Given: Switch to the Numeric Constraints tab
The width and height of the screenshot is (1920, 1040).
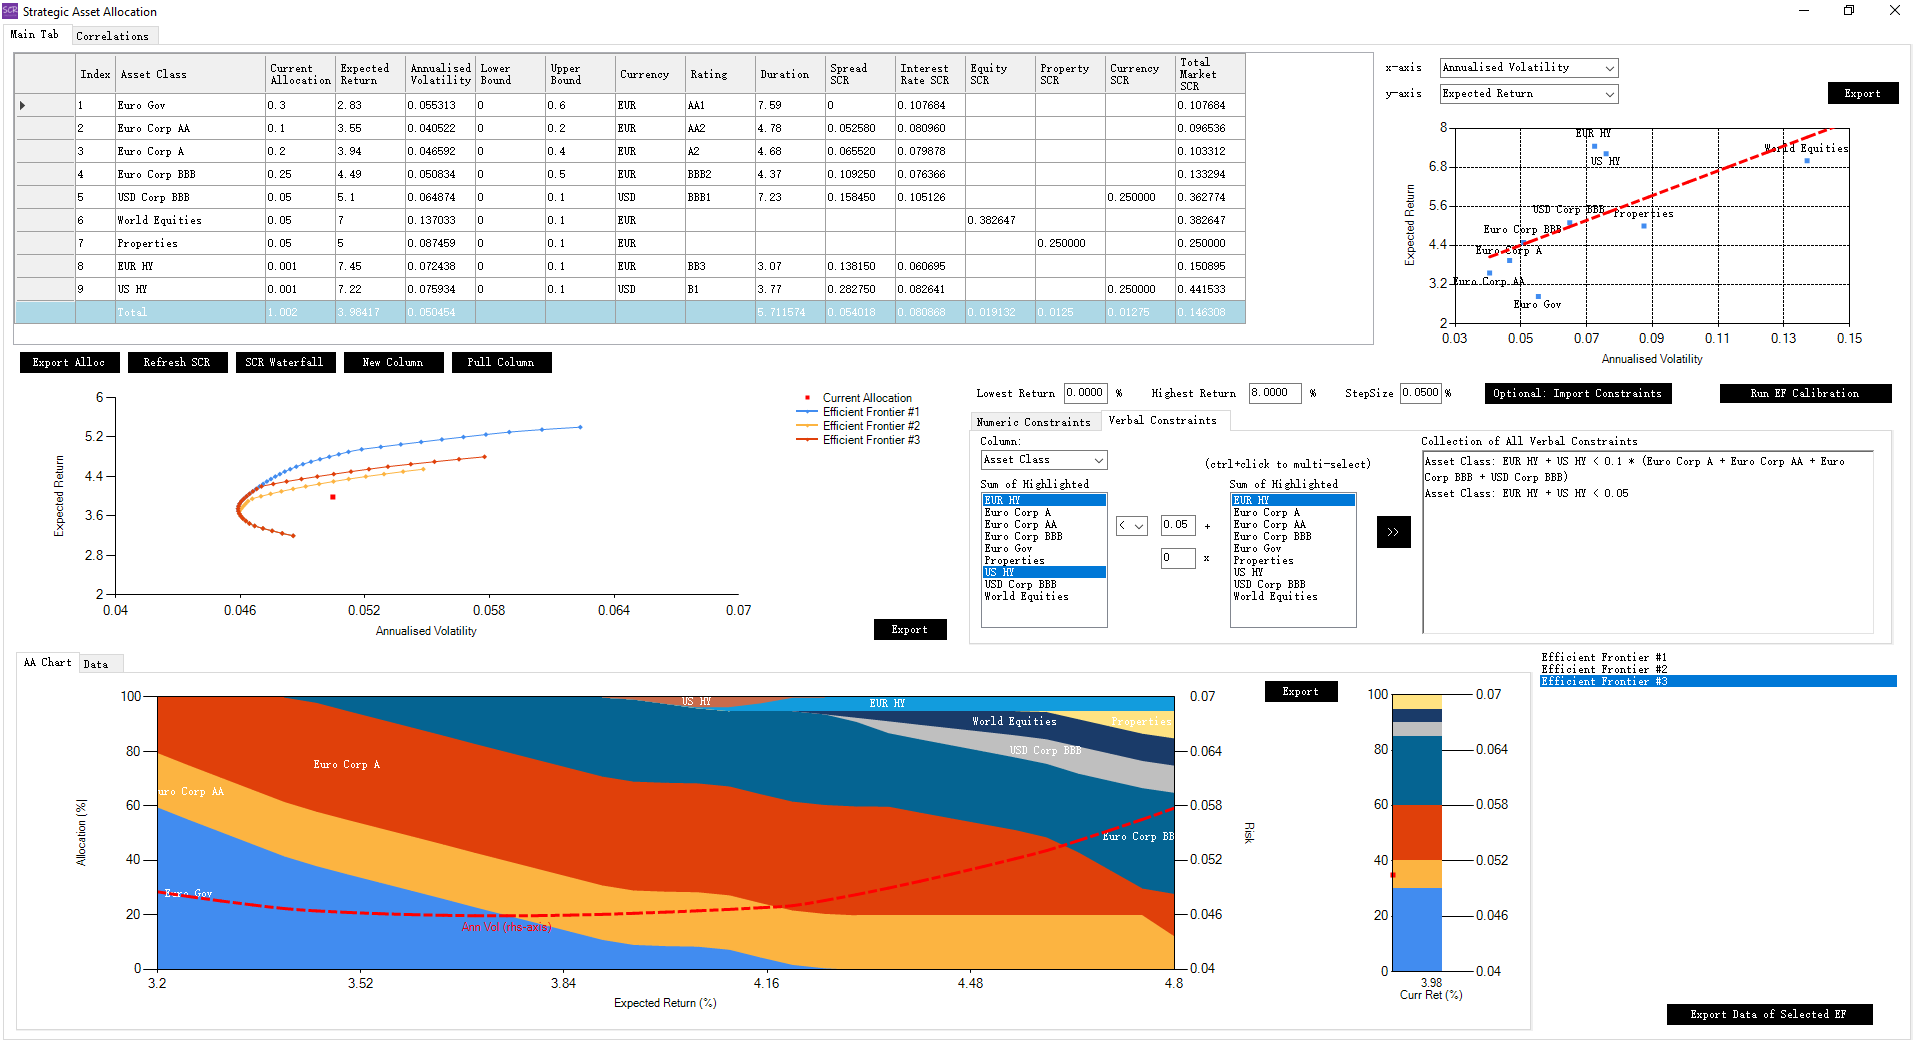Looking at the screenshot, I should pos(1033,422).
